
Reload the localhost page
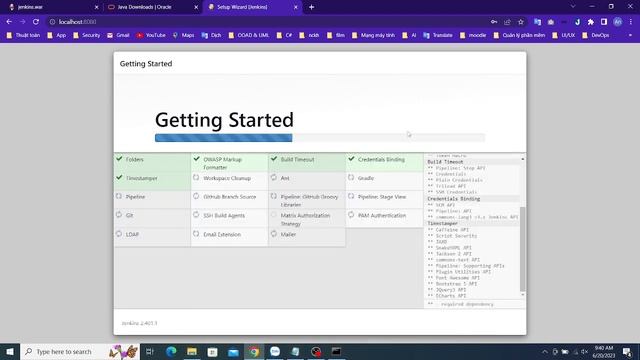tap(36, 22)
